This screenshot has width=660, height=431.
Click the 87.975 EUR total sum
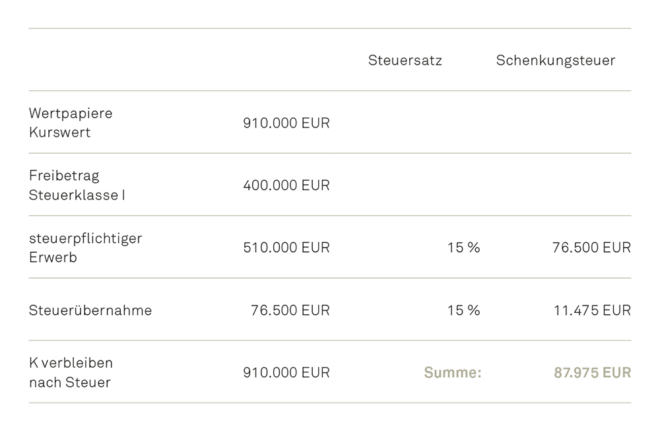pos(592,372)
